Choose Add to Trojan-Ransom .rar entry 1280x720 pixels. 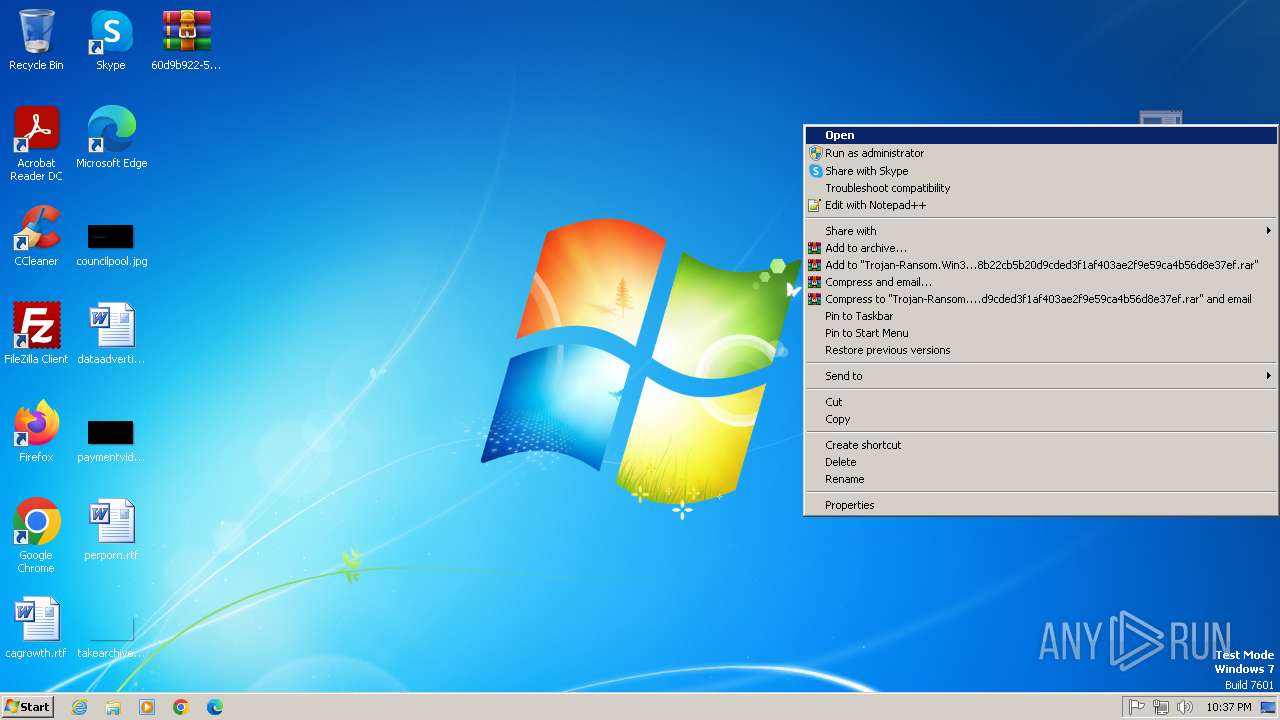pyautogui.click(x=1041, y=265)
